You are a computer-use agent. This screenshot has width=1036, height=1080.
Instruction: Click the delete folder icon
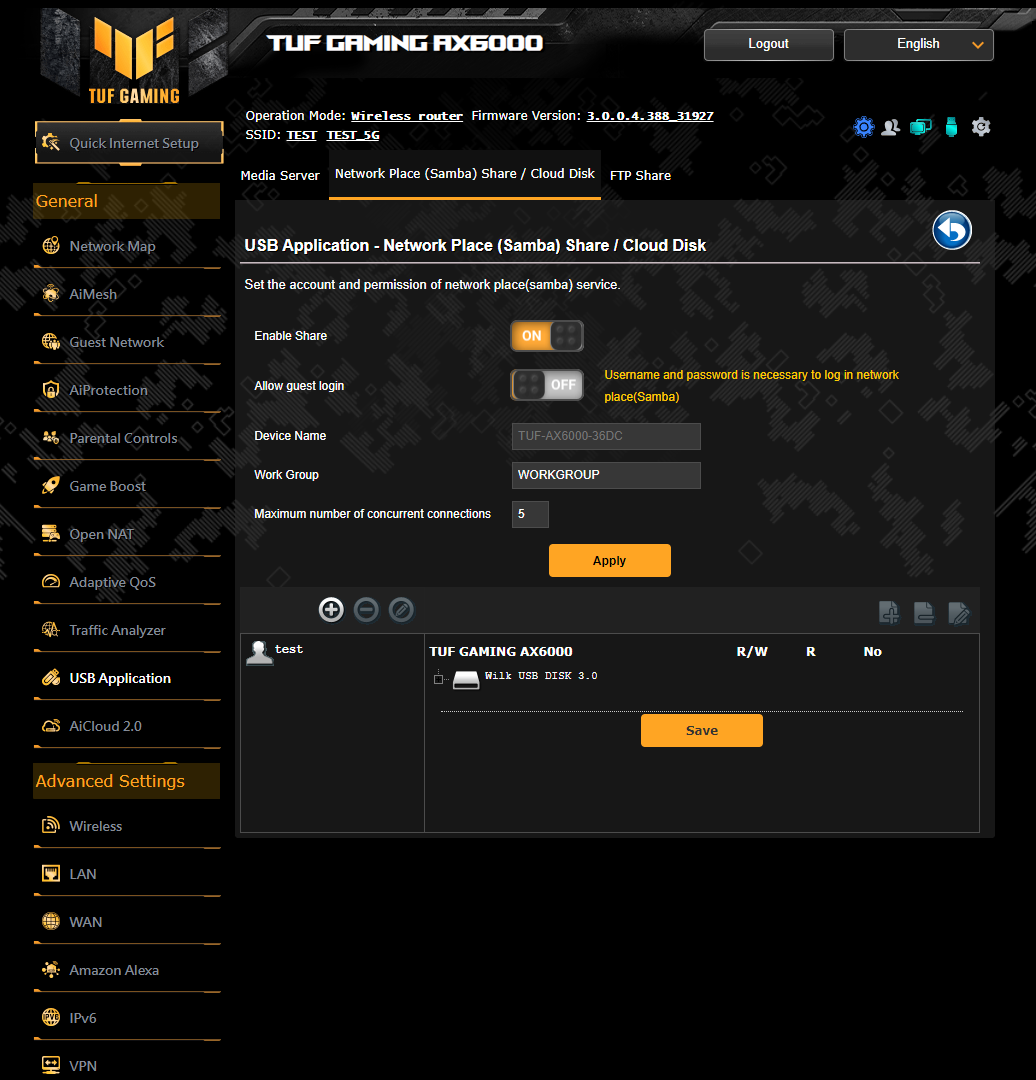924,612
